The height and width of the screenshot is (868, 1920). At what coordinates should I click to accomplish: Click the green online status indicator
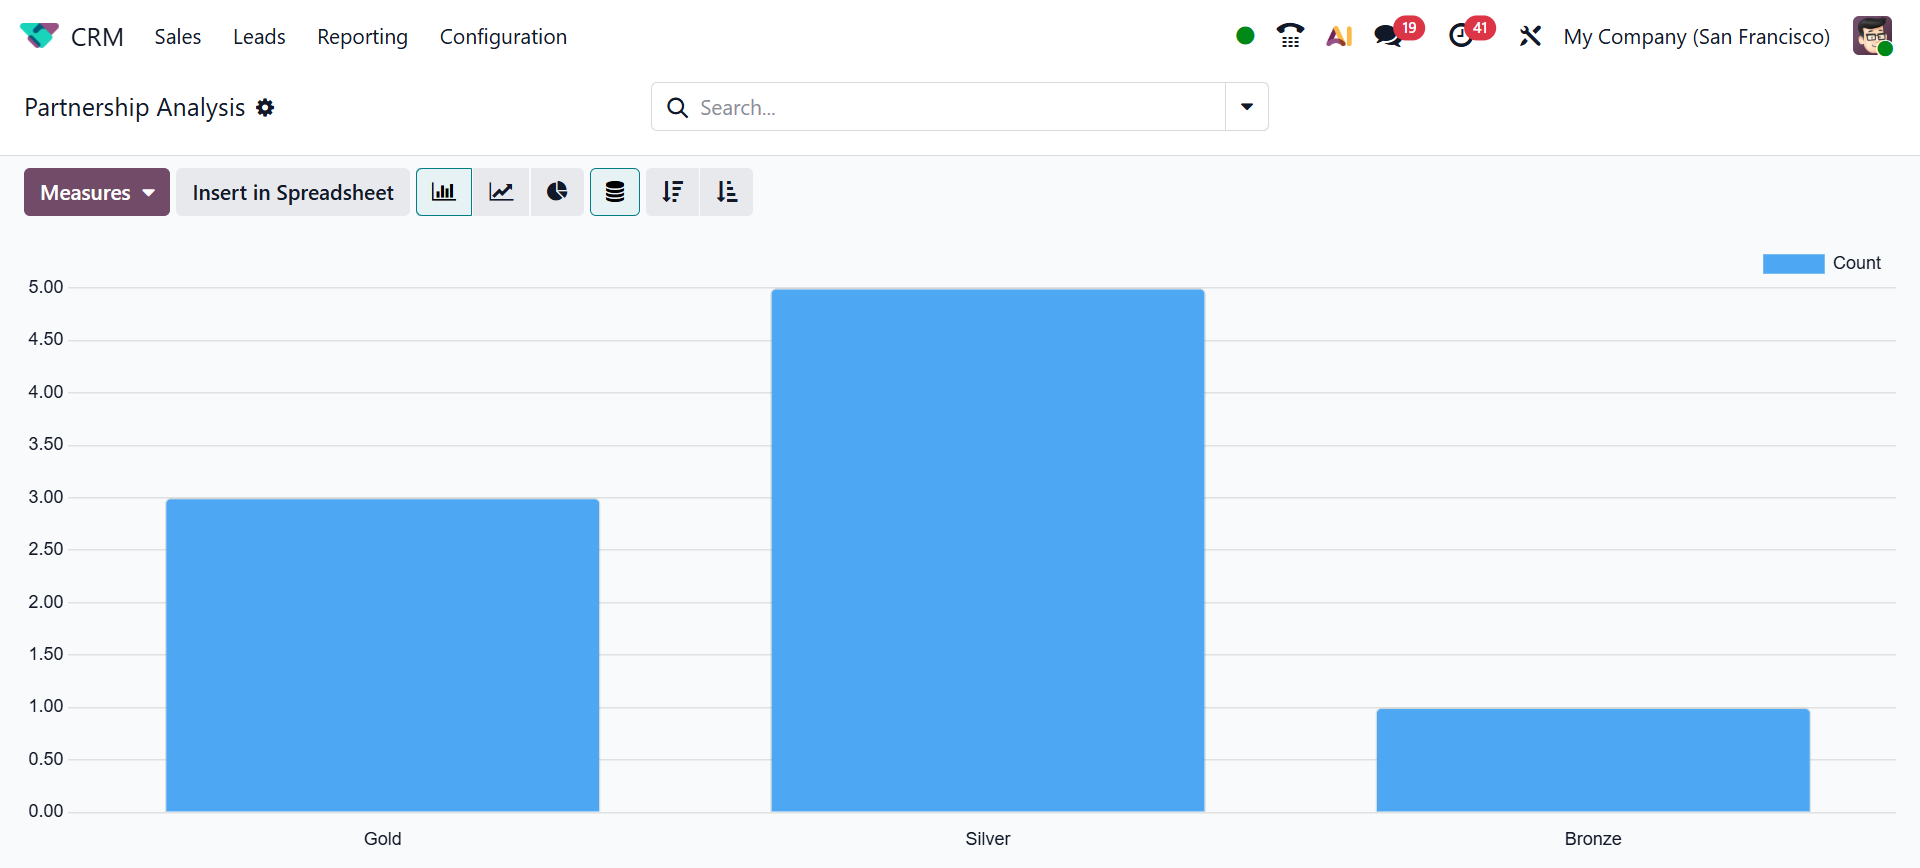click(x=1245, y=36)
